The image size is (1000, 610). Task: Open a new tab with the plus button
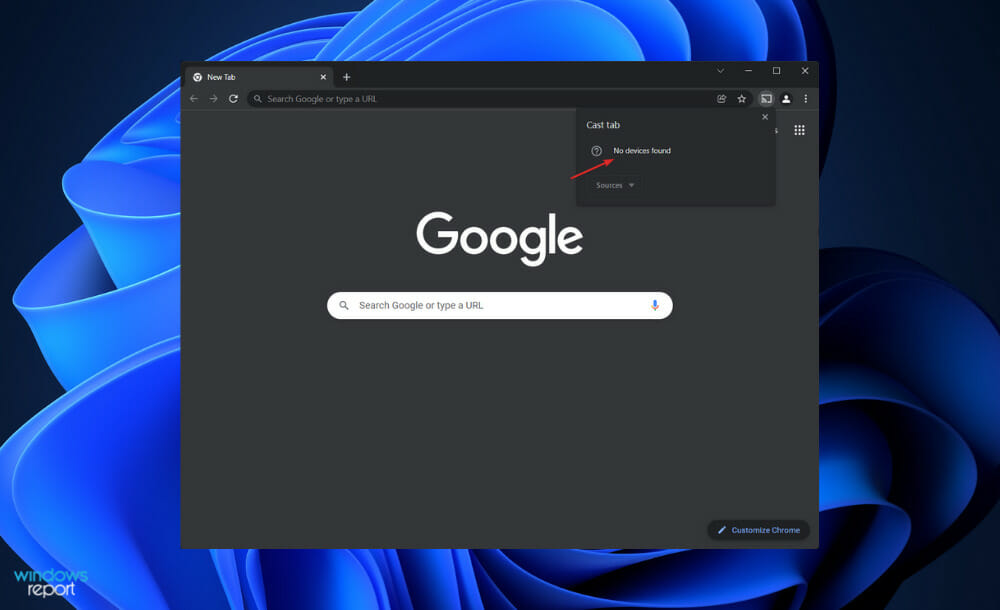click(x=346, y=77)
